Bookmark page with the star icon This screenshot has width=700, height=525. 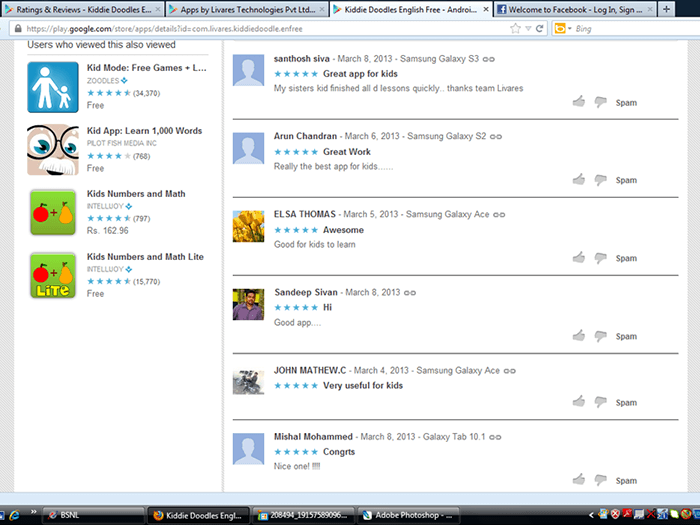[515, 29]
